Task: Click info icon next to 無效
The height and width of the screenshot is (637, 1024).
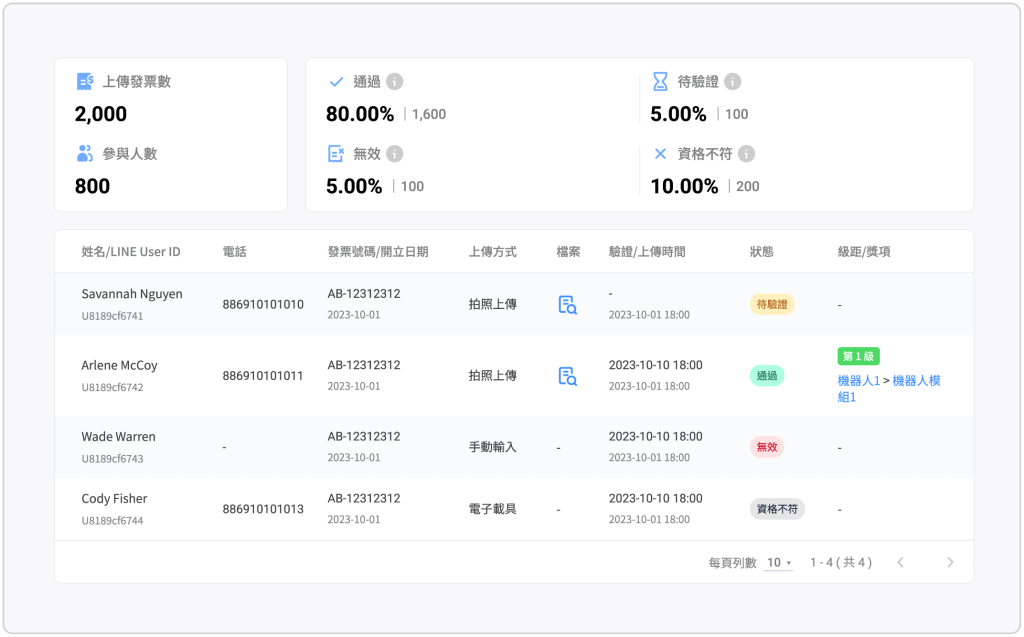Action: pos(395,154)
